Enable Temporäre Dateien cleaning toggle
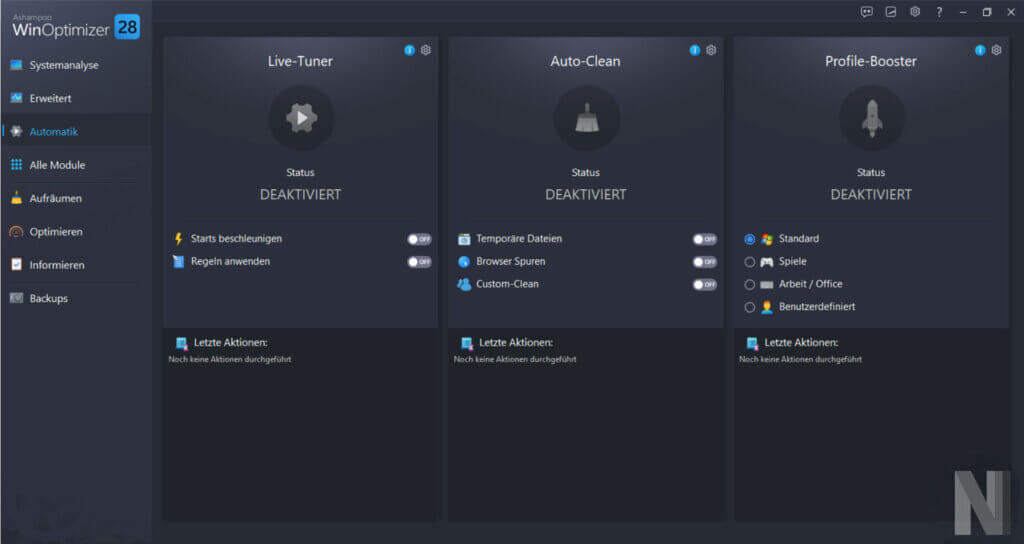The image size is (1024, 544). click(x=705, y=239)
